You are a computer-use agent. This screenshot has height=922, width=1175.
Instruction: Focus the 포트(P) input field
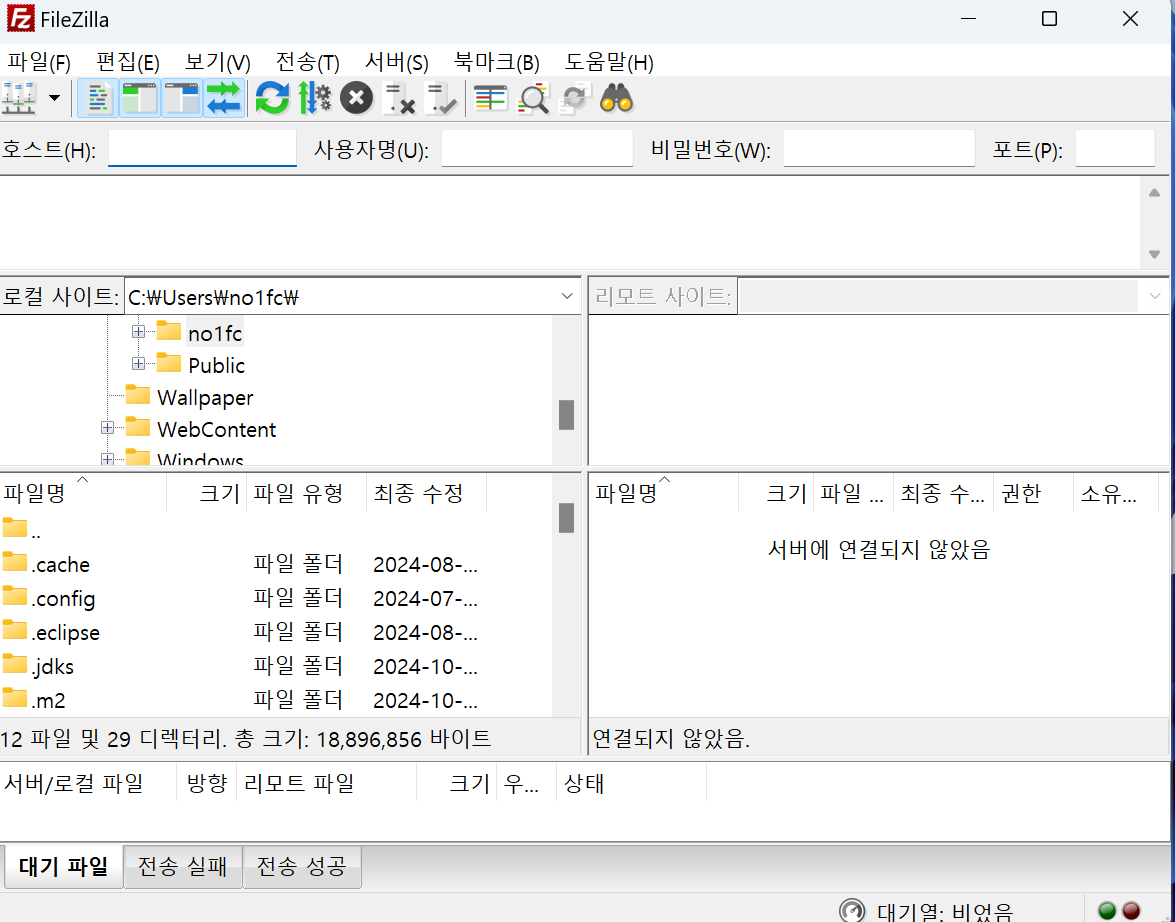tap(1115, 148)
